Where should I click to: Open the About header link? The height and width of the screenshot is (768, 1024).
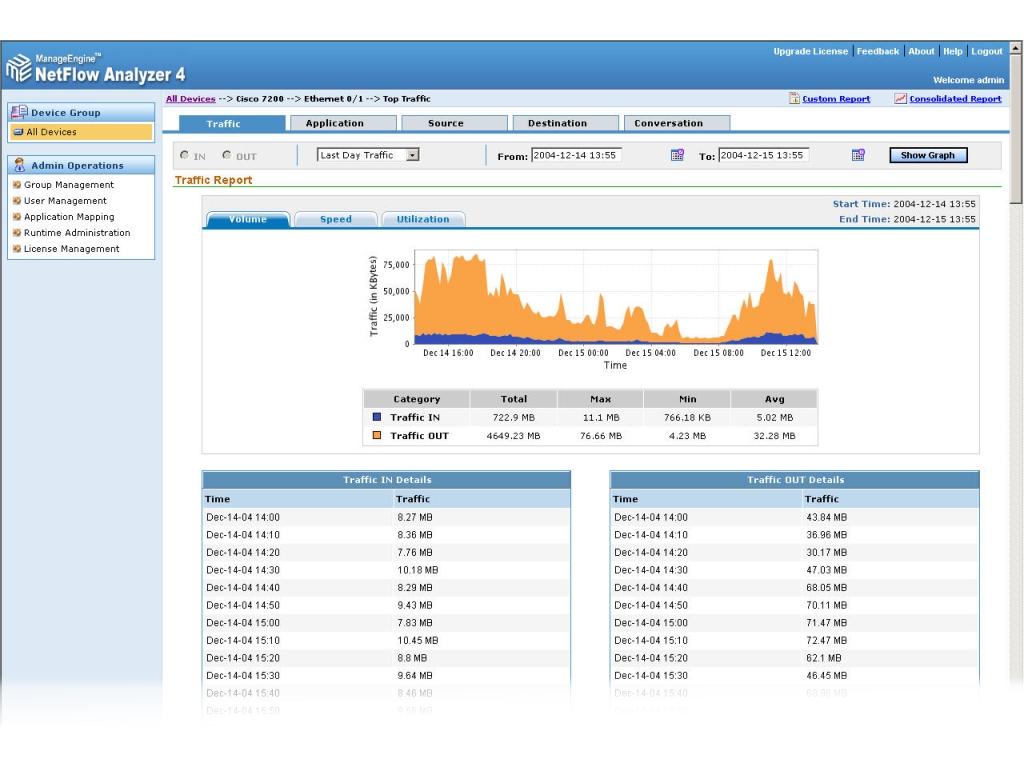tap(921, 51)
